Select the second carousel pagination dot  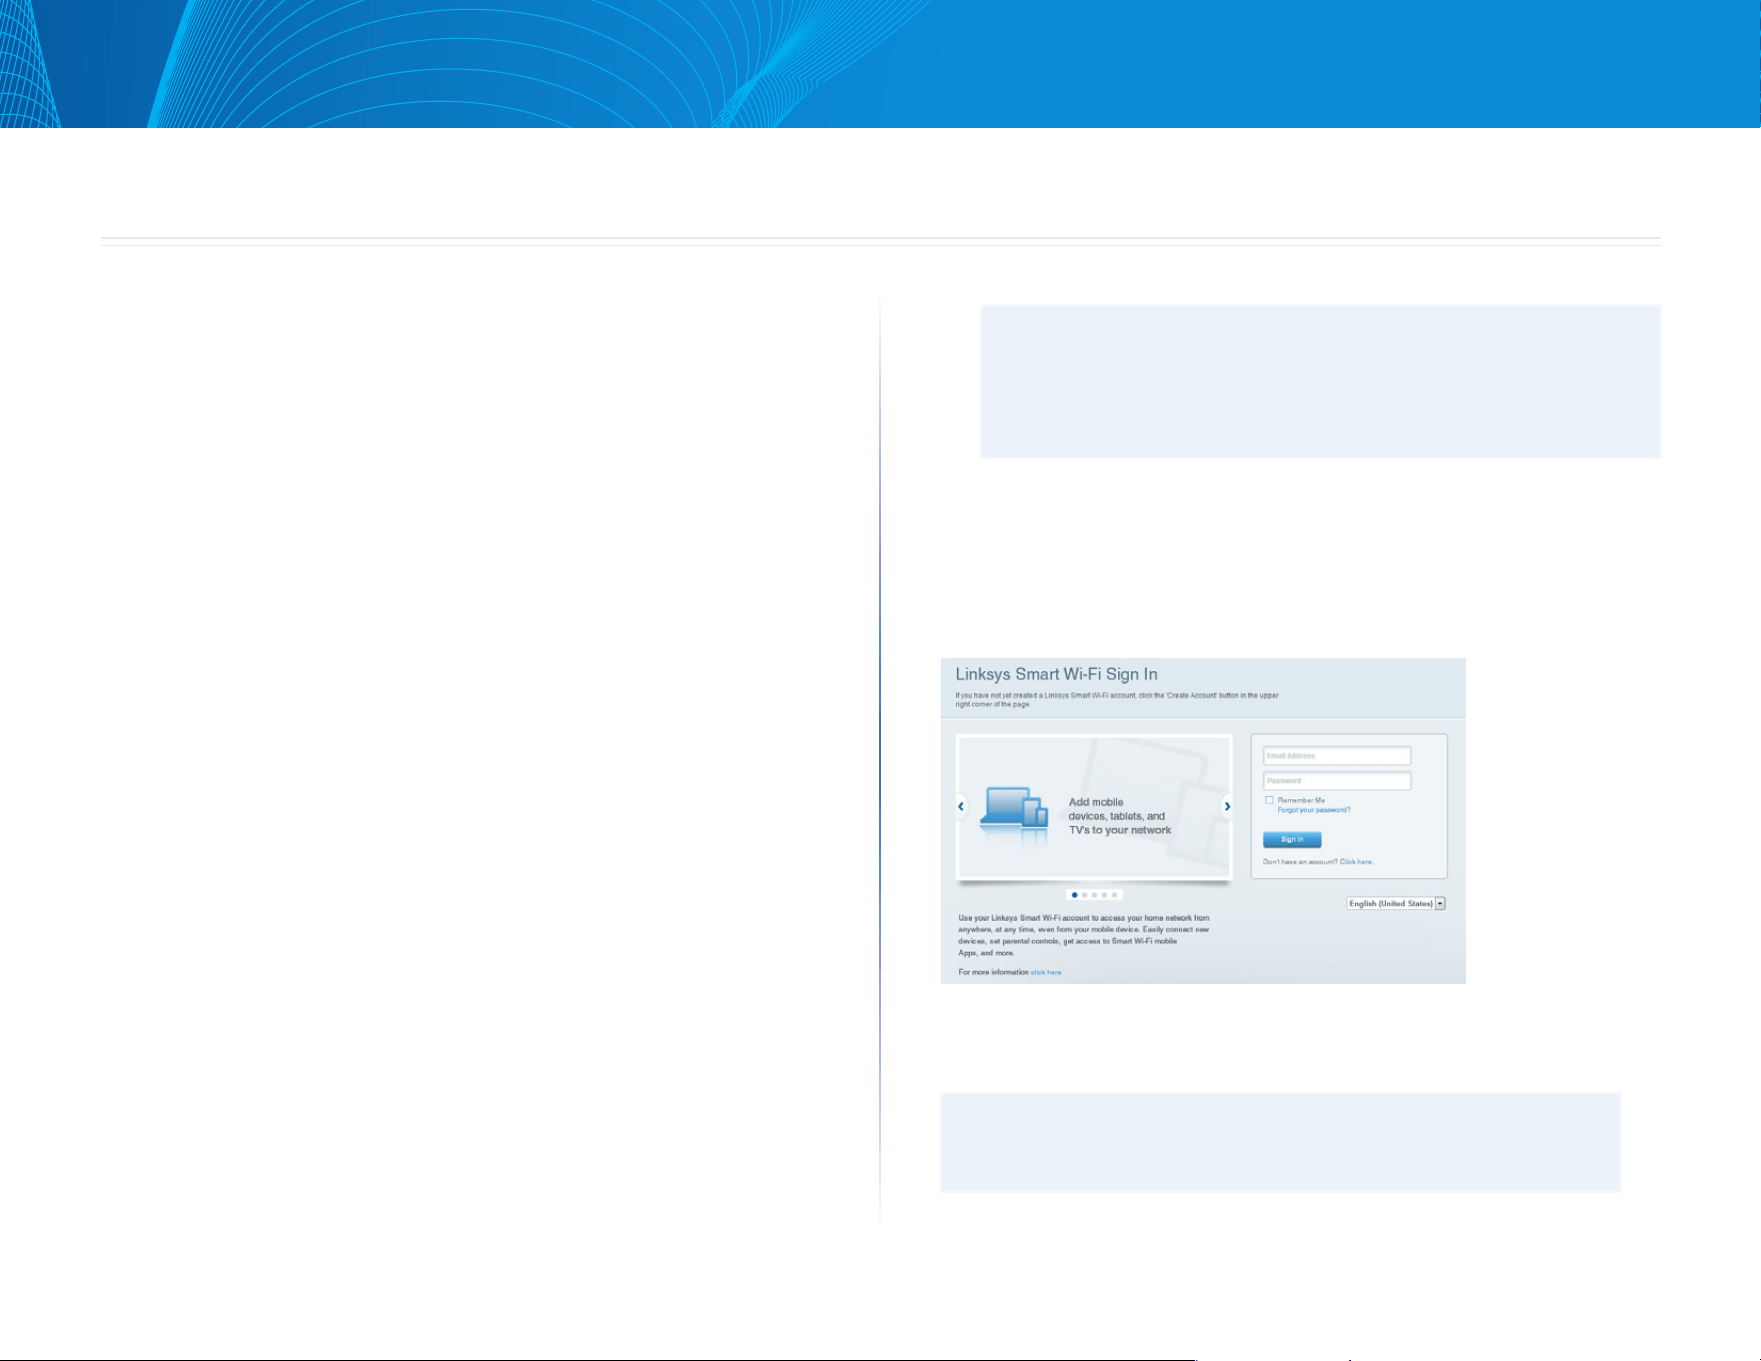tap(1084, 895)
